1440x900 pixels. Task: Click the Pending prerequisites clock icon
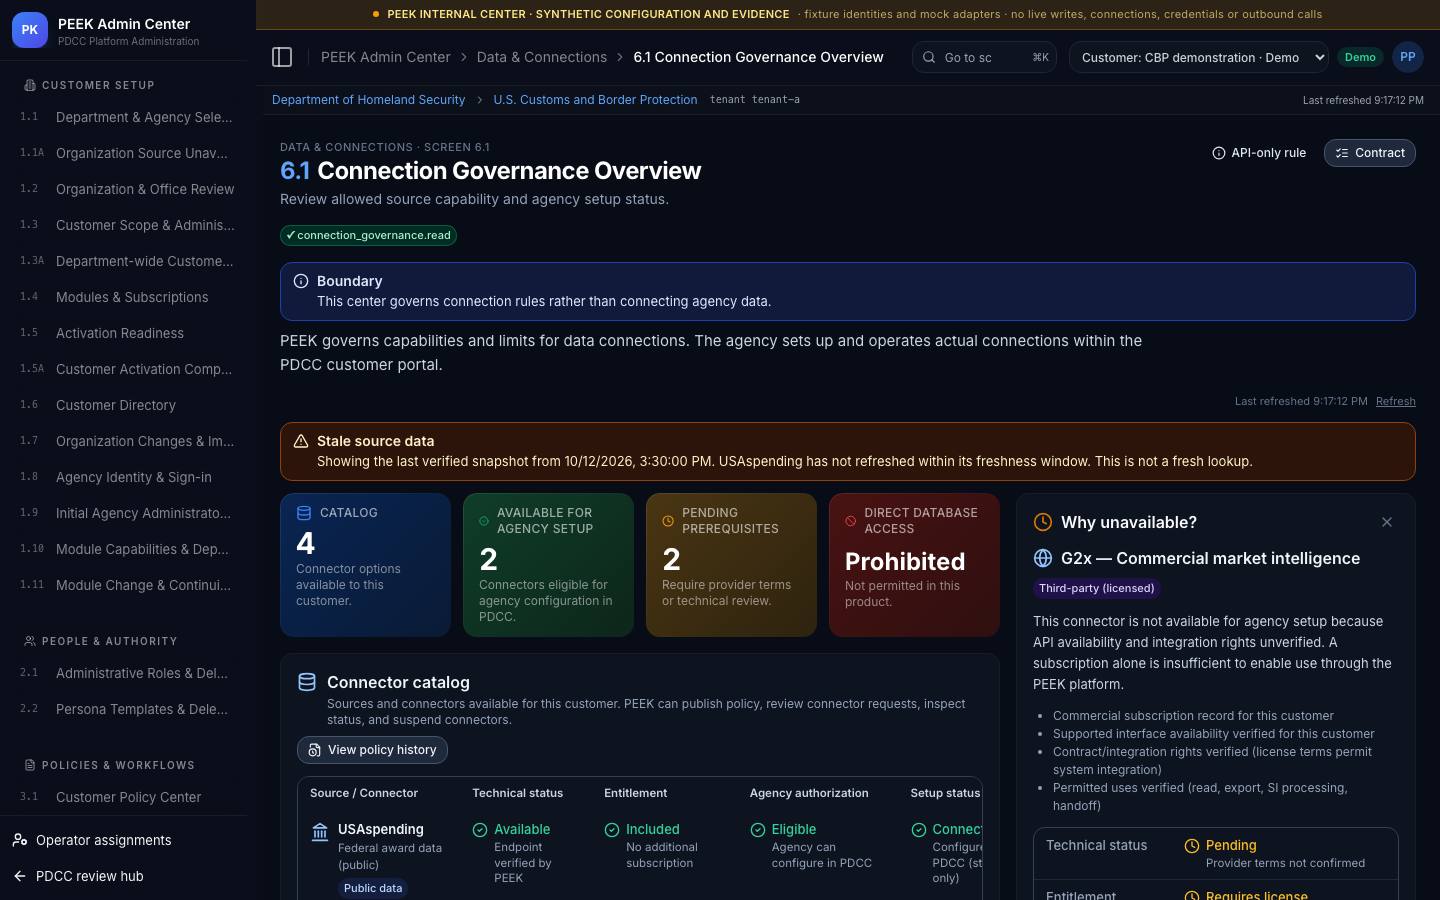[668, 521]
